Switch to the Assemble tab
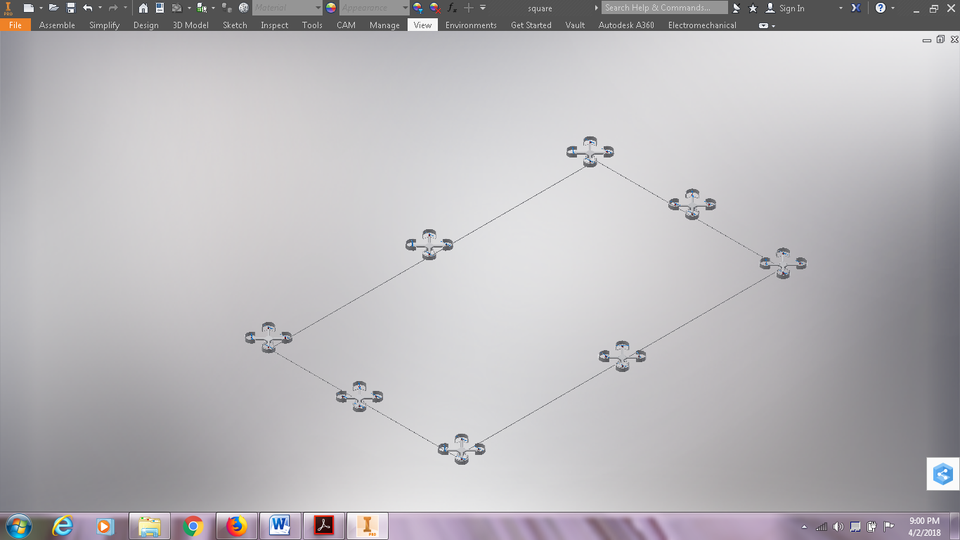The image size is (960, 540). (x=57, y=25)
